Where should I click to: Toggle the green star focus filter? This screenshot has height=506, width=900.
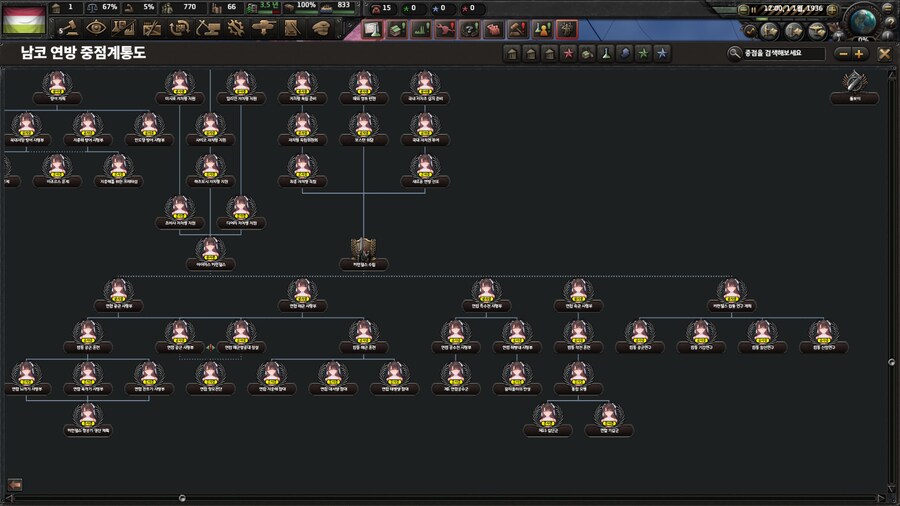[643, 54]
